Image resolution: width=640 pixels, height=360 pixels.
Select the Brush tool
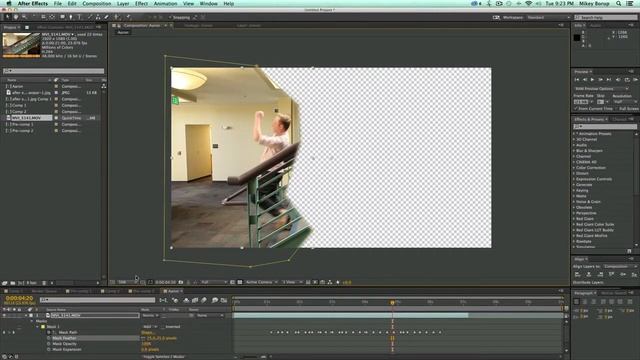pos(90,17)
